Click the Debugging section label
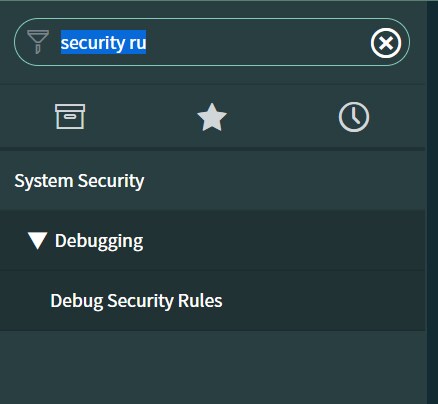The height and width of the screenshot is (404, 438). (99, 241)
